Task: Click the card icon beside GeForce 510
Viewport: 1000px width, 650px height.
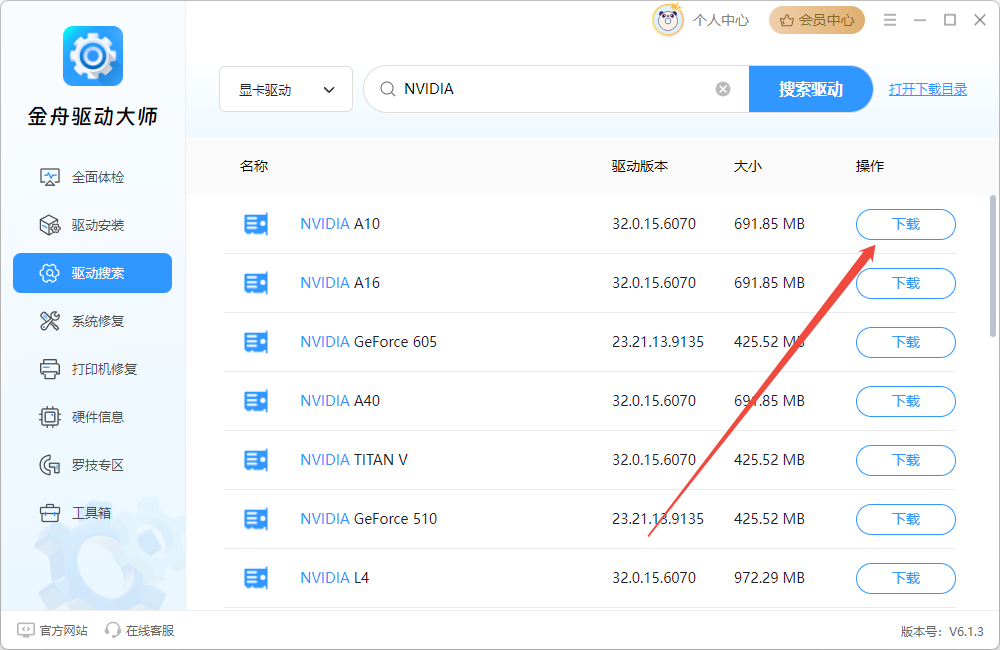Action: [256, 519]
